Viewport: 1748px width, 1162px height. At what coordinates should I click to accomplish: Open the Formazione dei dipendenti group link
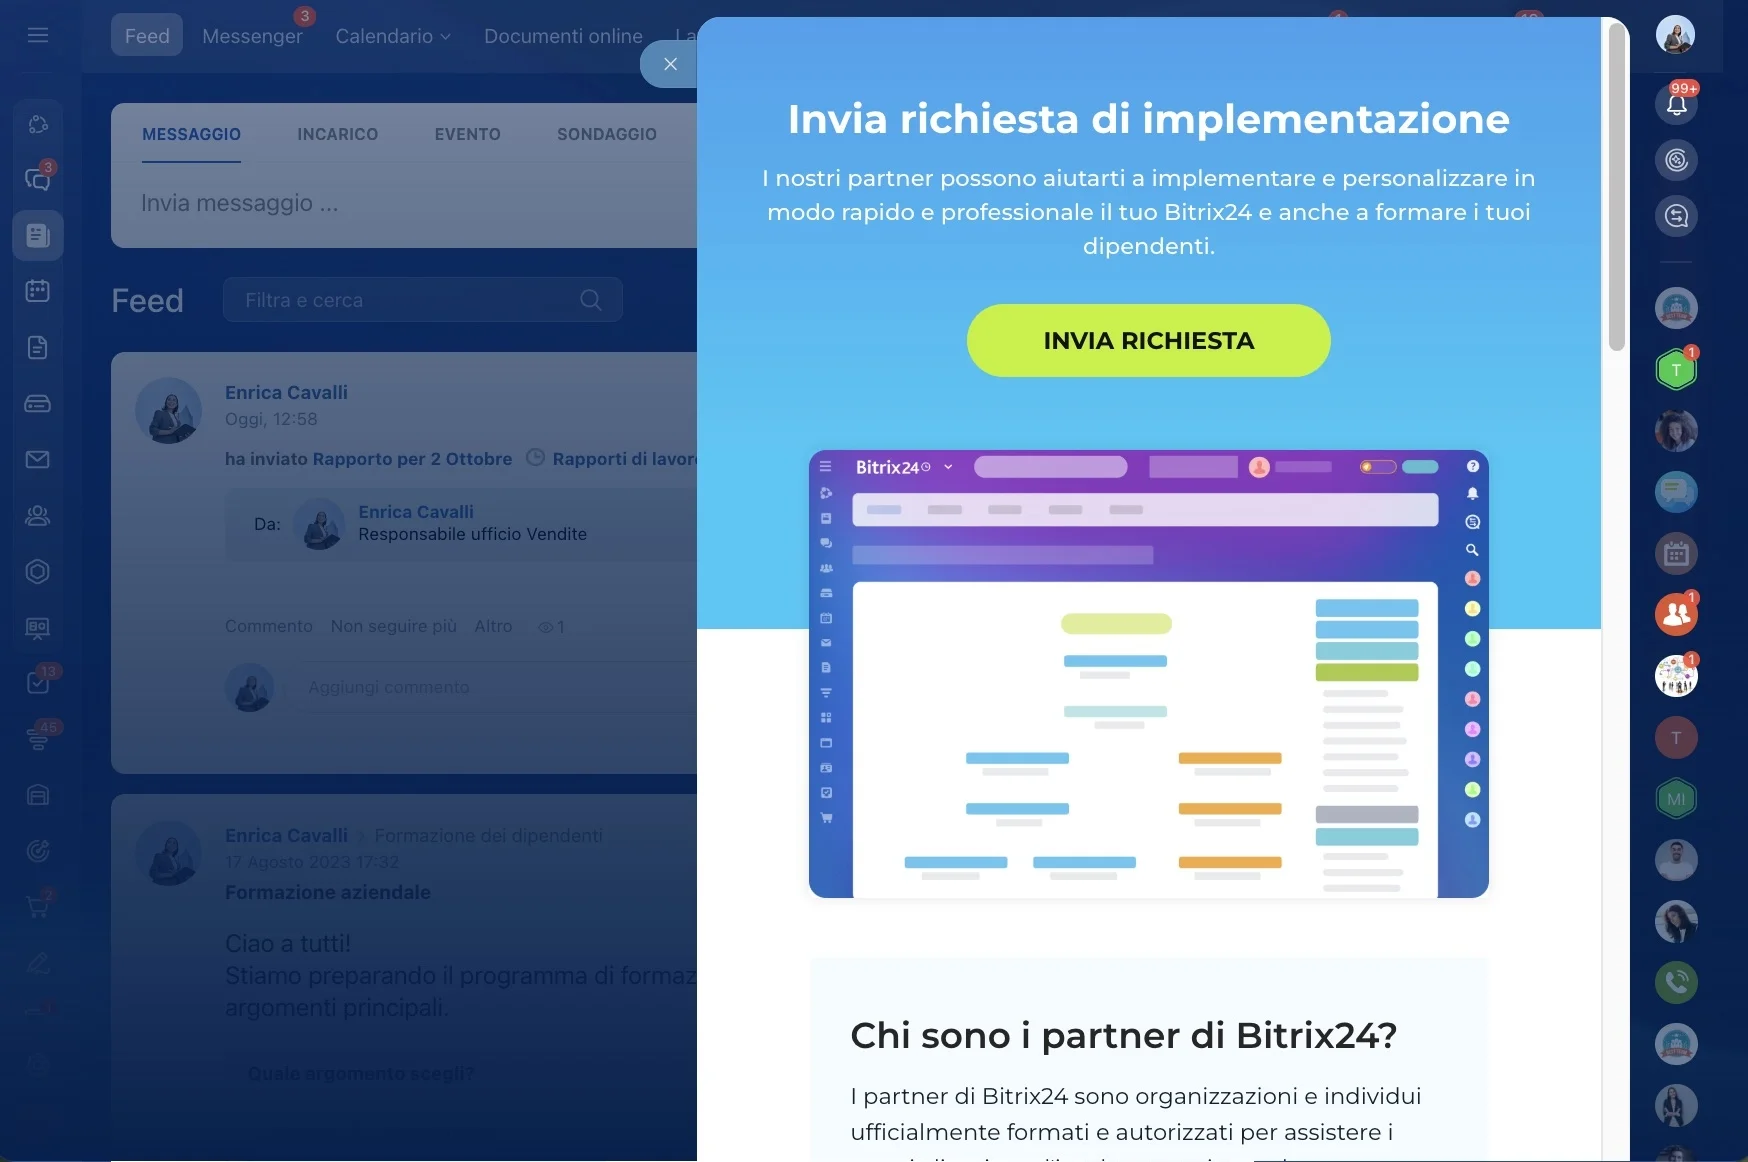488,836
